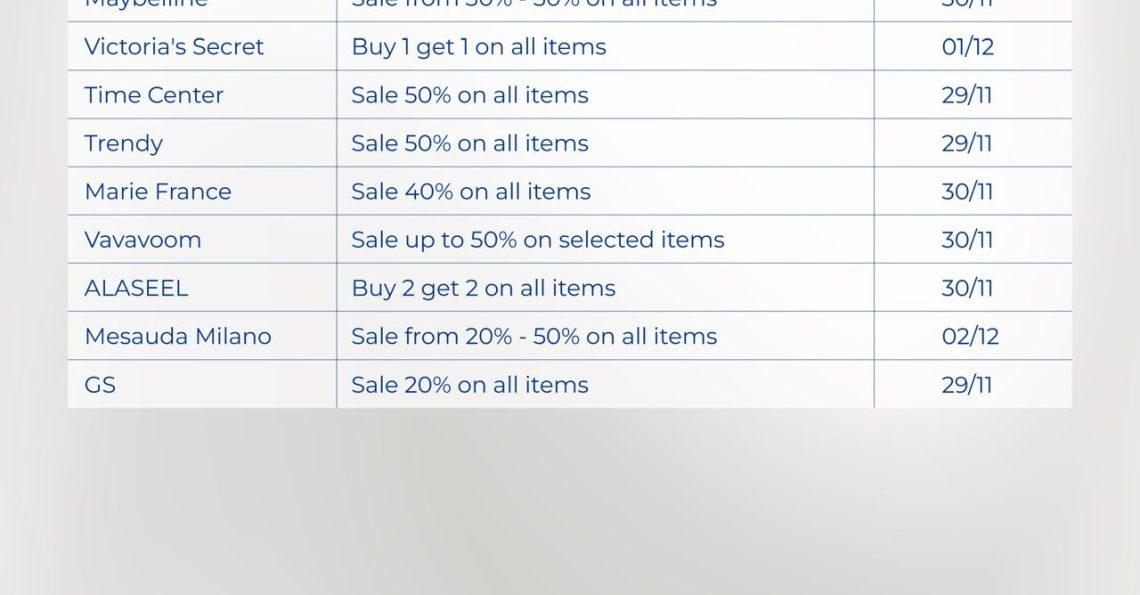Screen dimensions: 1140x595
Task: Select the 30/11 date in the ALASEEL row
Action: tap(967, 288)
